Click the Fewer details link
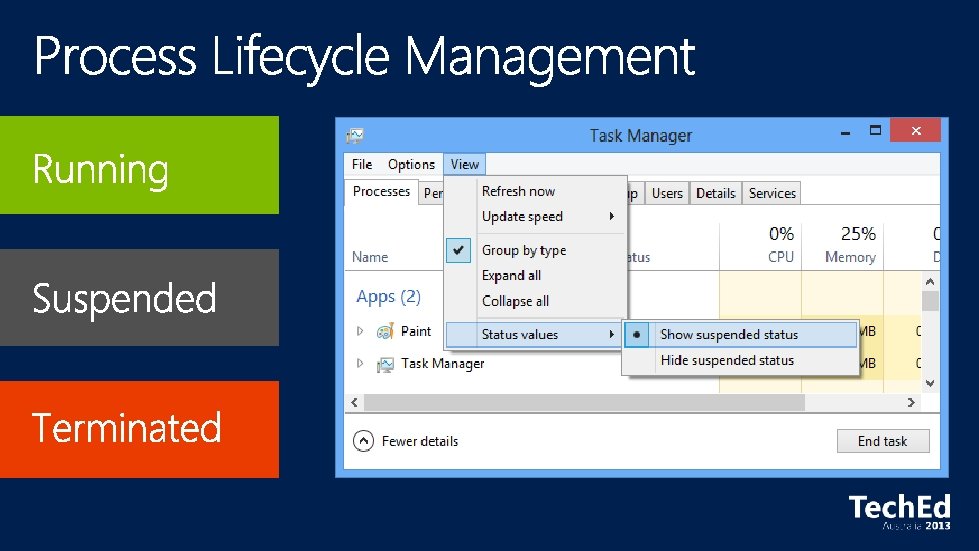This screenshot has width=979, height=551. (420, 441)
